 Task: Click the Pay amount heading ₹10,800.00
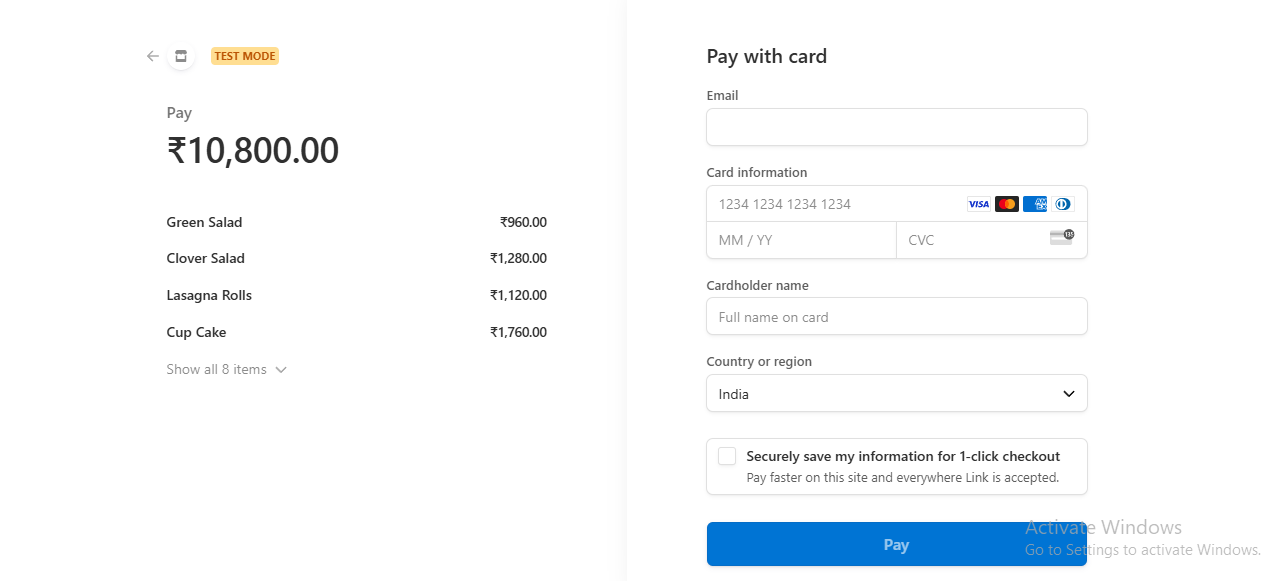point(253,150)
